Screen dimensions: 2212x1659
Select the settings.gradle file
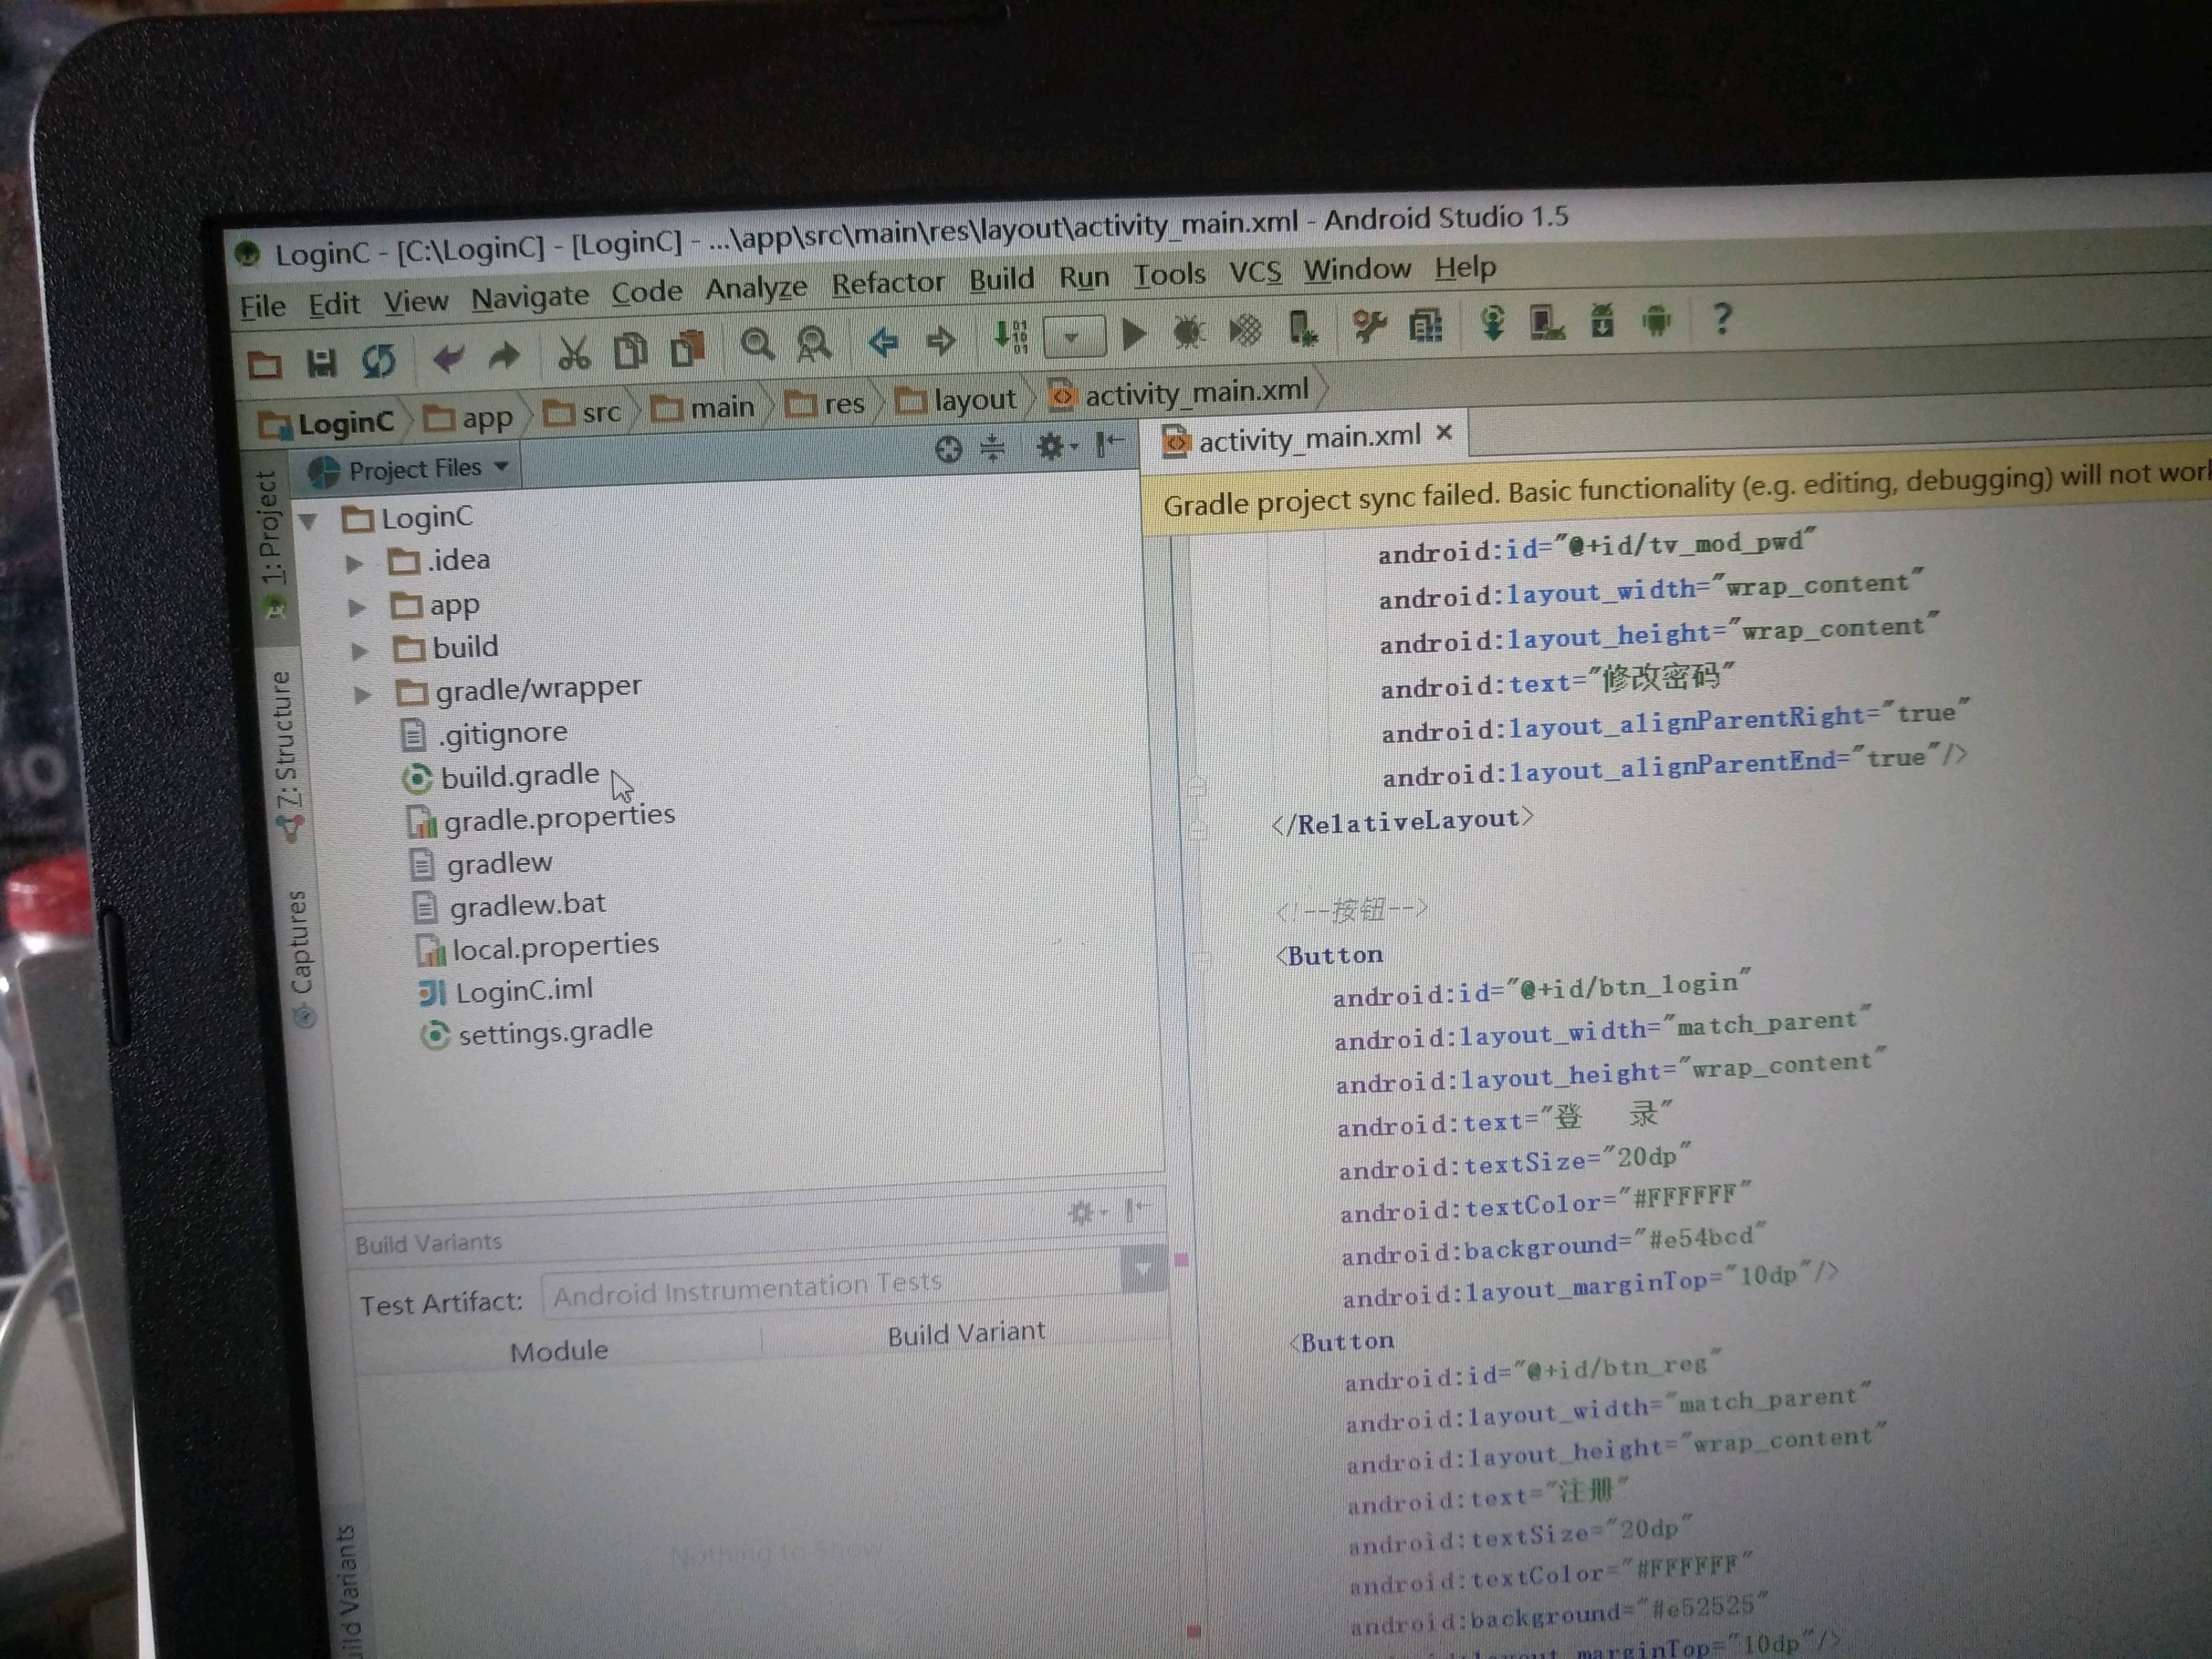537,1031
